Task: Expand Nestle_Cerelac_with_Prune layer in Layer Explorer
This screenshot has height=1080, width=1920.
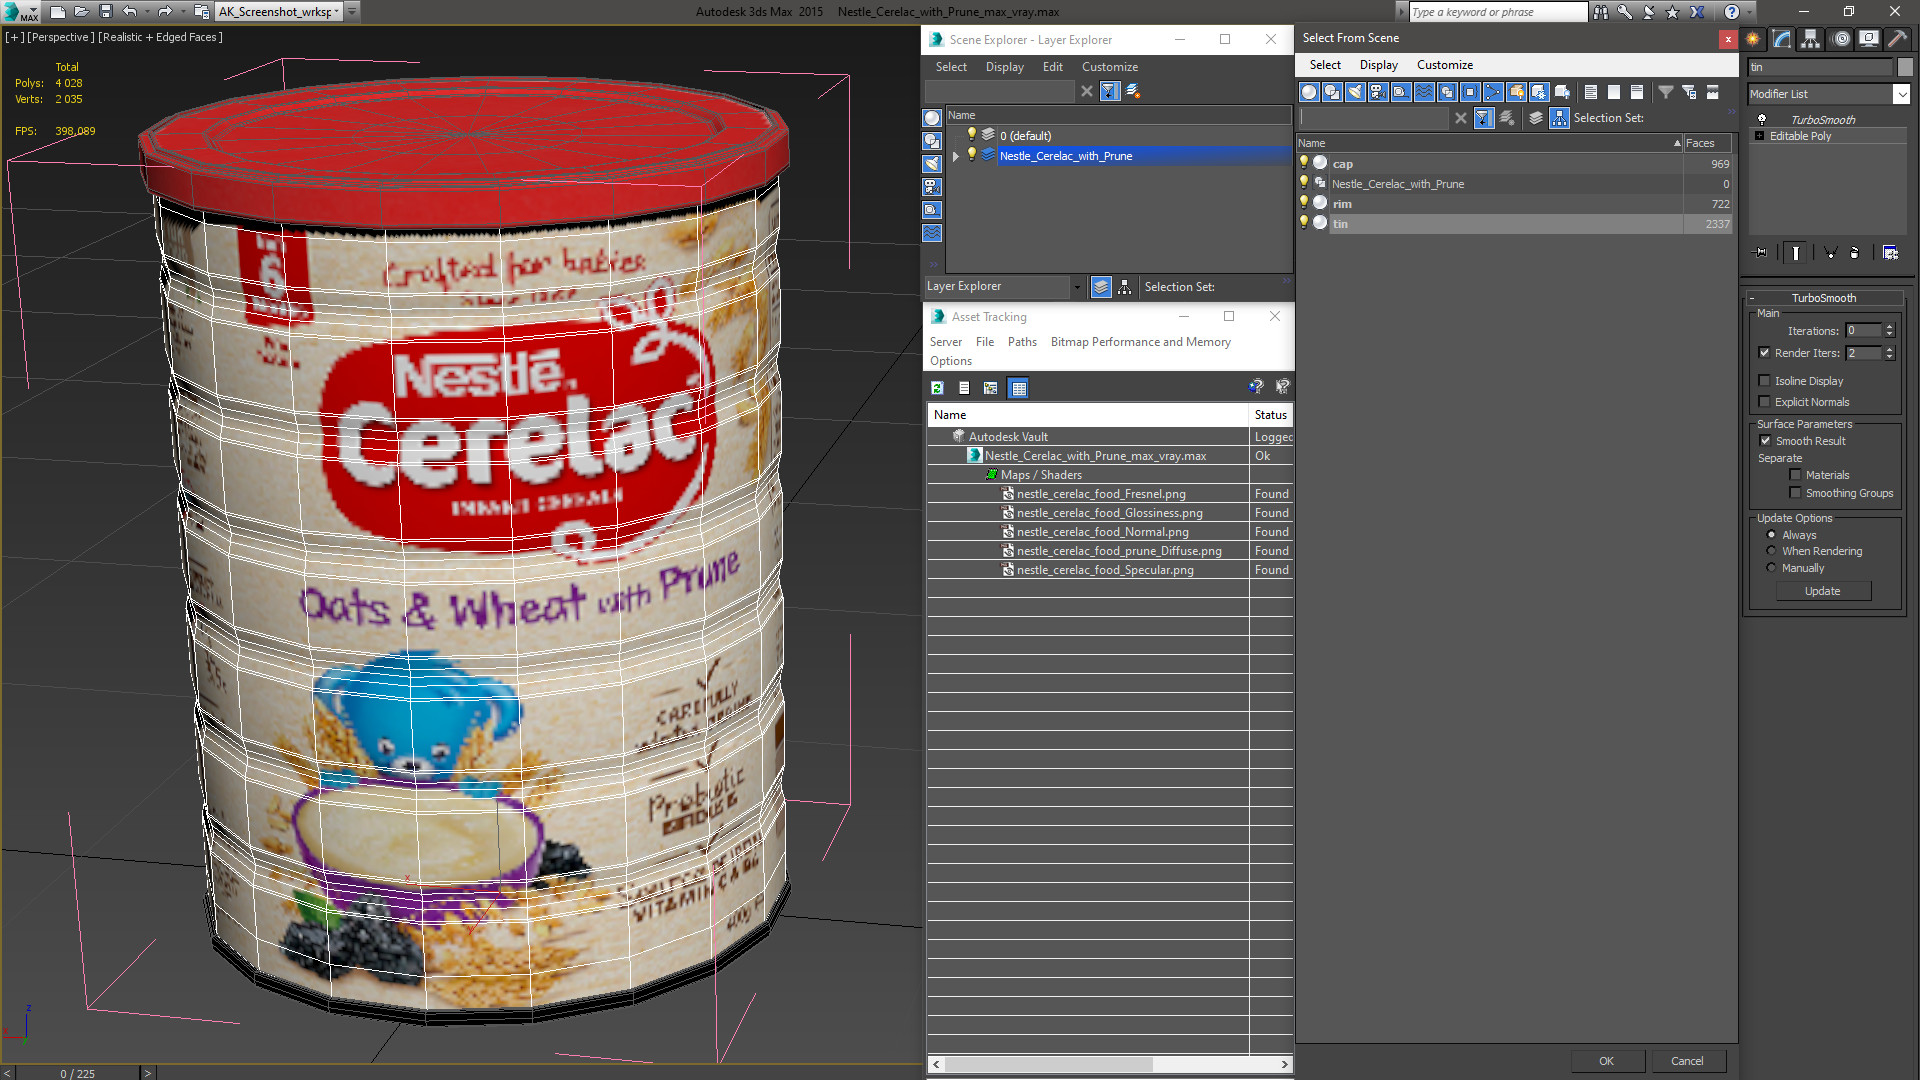Action: (956, 156)
